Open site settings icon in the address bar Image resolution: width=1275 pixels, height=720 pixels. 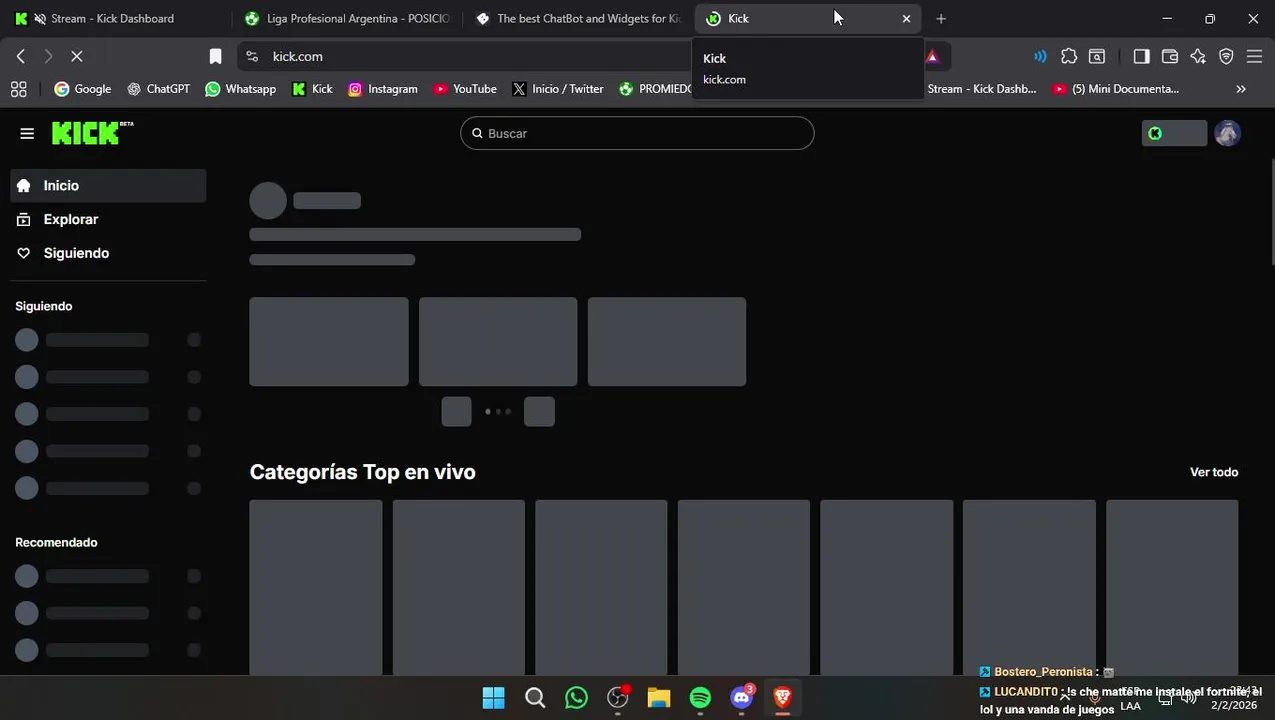coord(252,56)
